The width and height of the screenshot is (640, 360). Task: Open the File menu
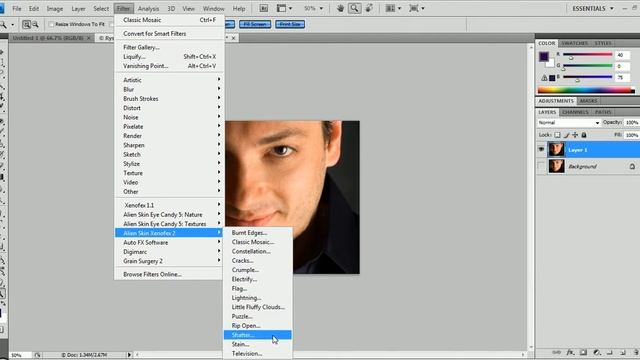[17, 8]
